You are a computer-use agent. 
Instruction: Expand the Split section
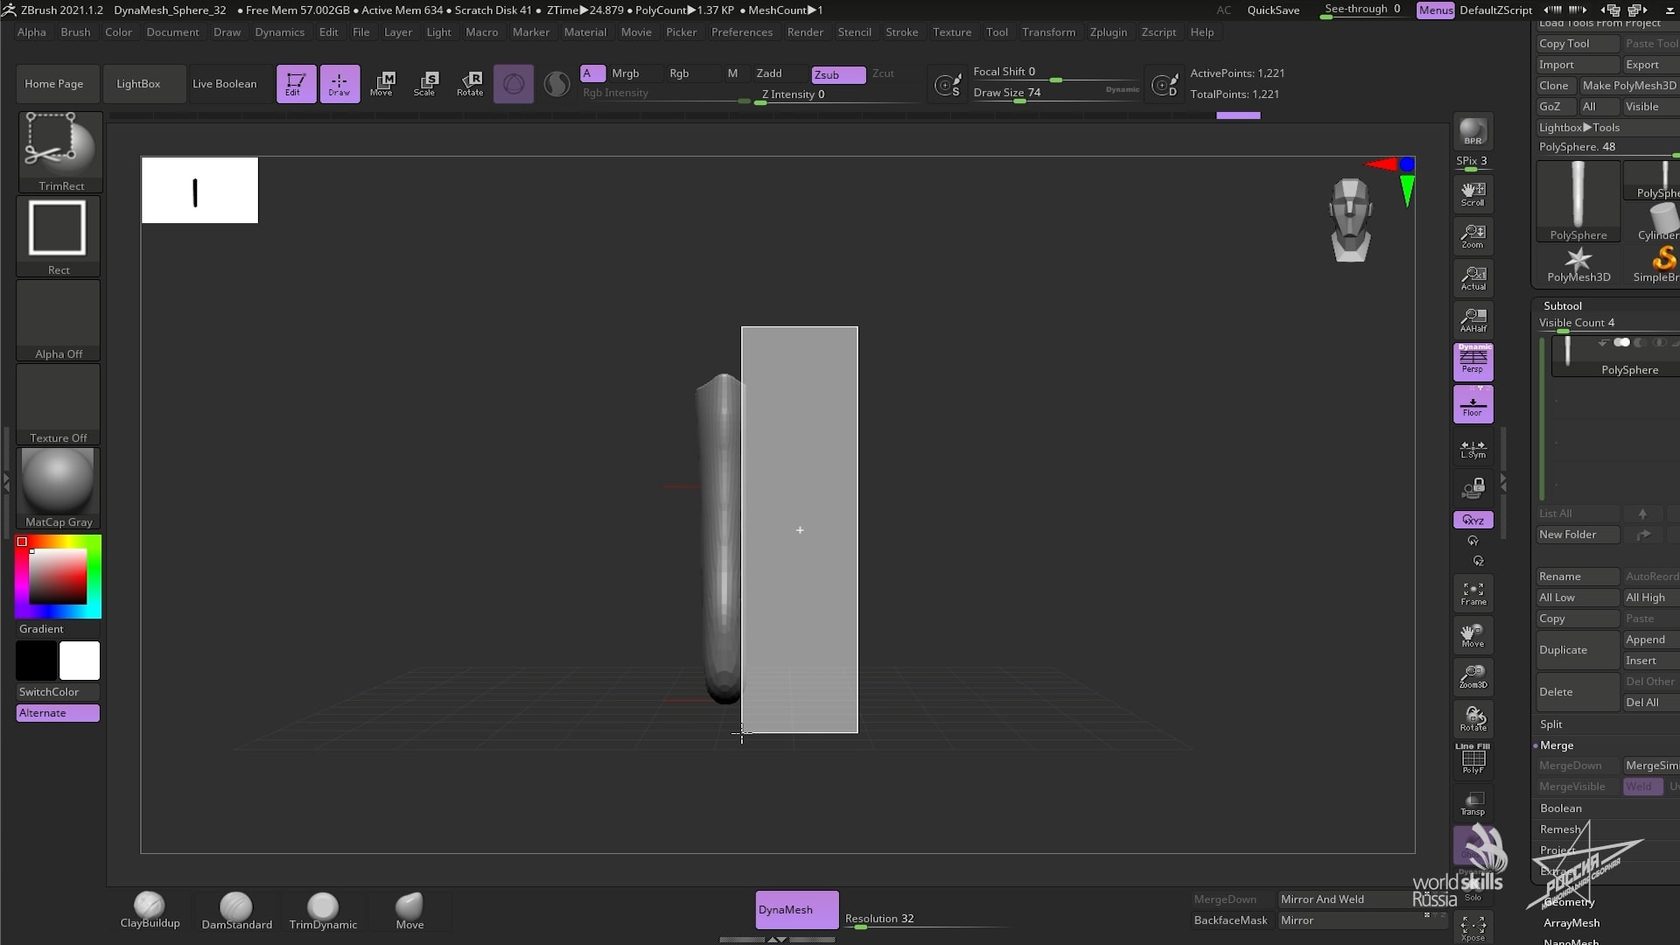(x=1551, y=724)
